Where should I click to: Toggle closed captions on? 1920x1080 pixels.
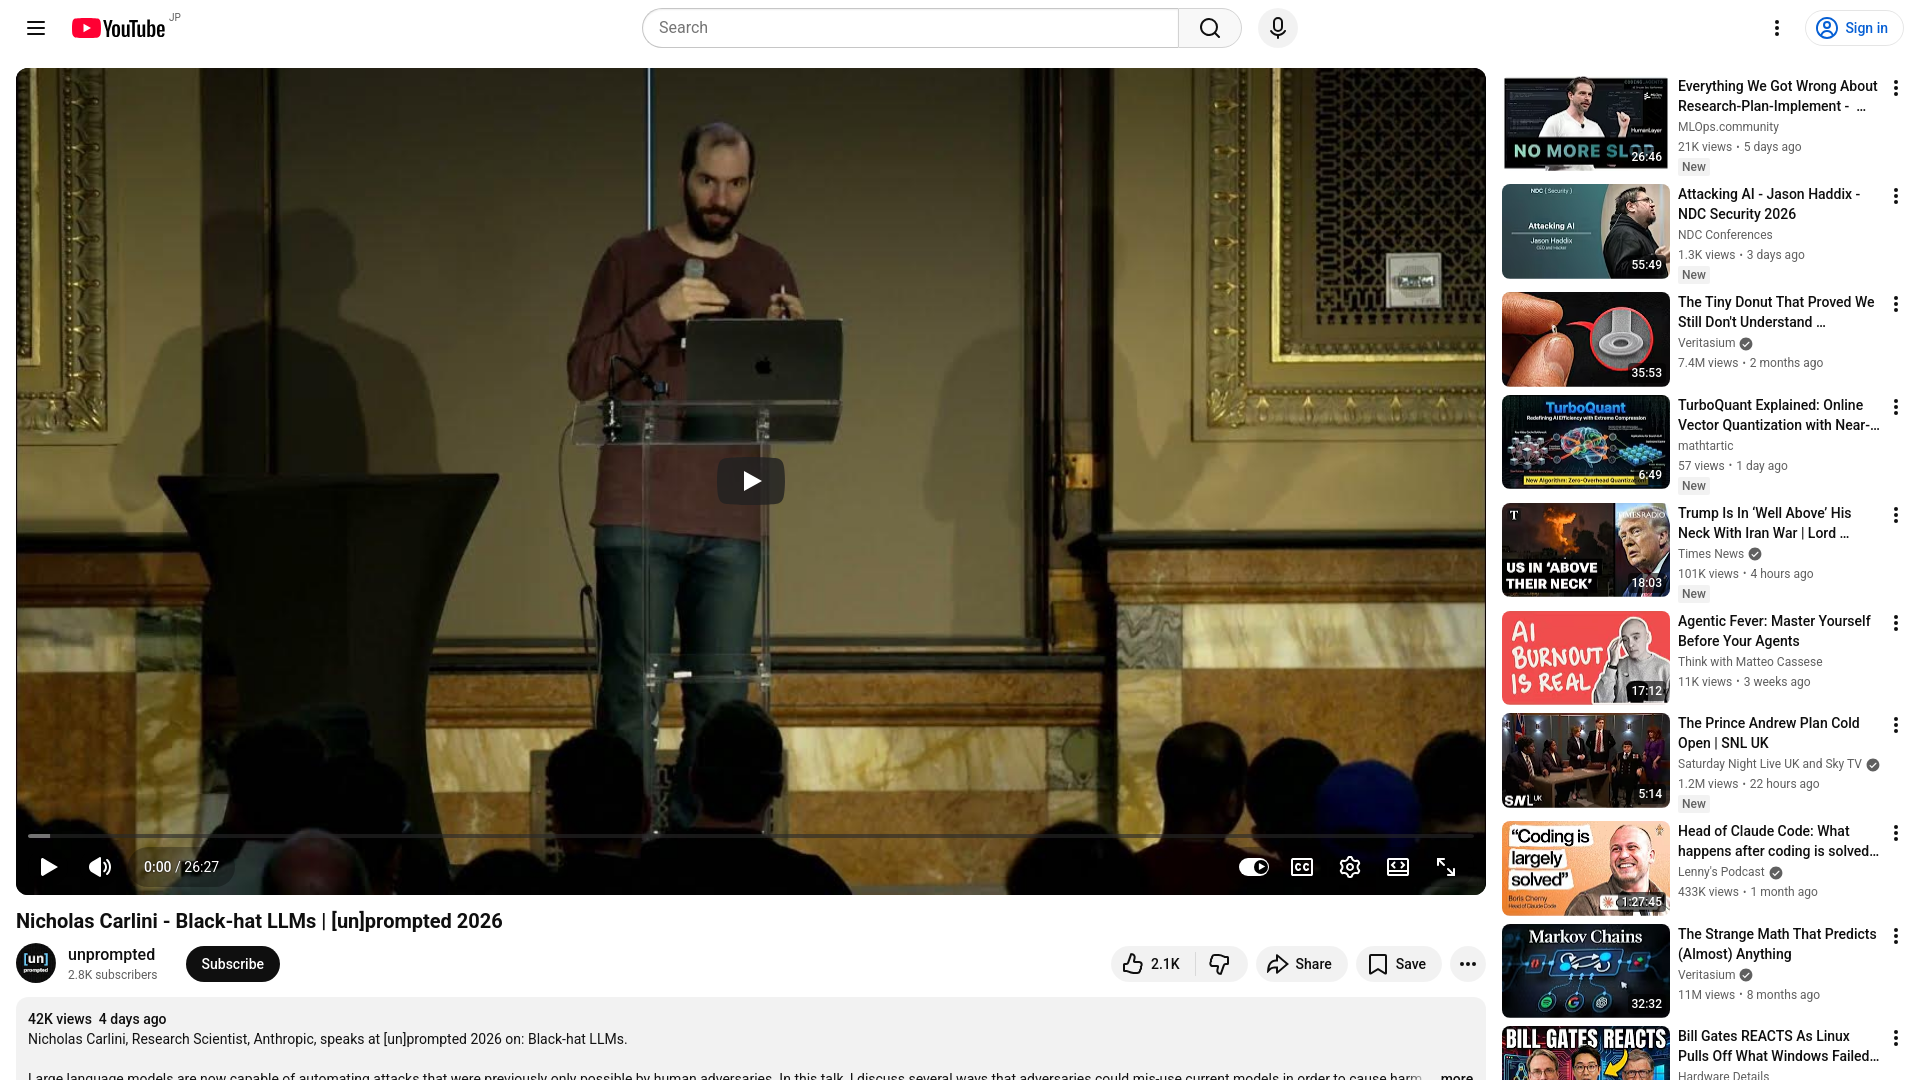pyautogui.click(x=1301, y=867)
